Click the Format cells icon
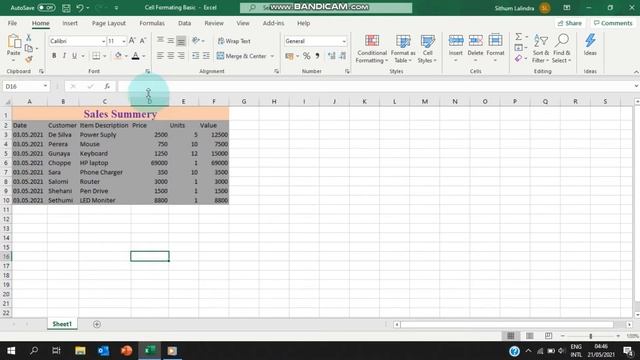The width and height of the screenshot is (640, 360). [495, 41]
